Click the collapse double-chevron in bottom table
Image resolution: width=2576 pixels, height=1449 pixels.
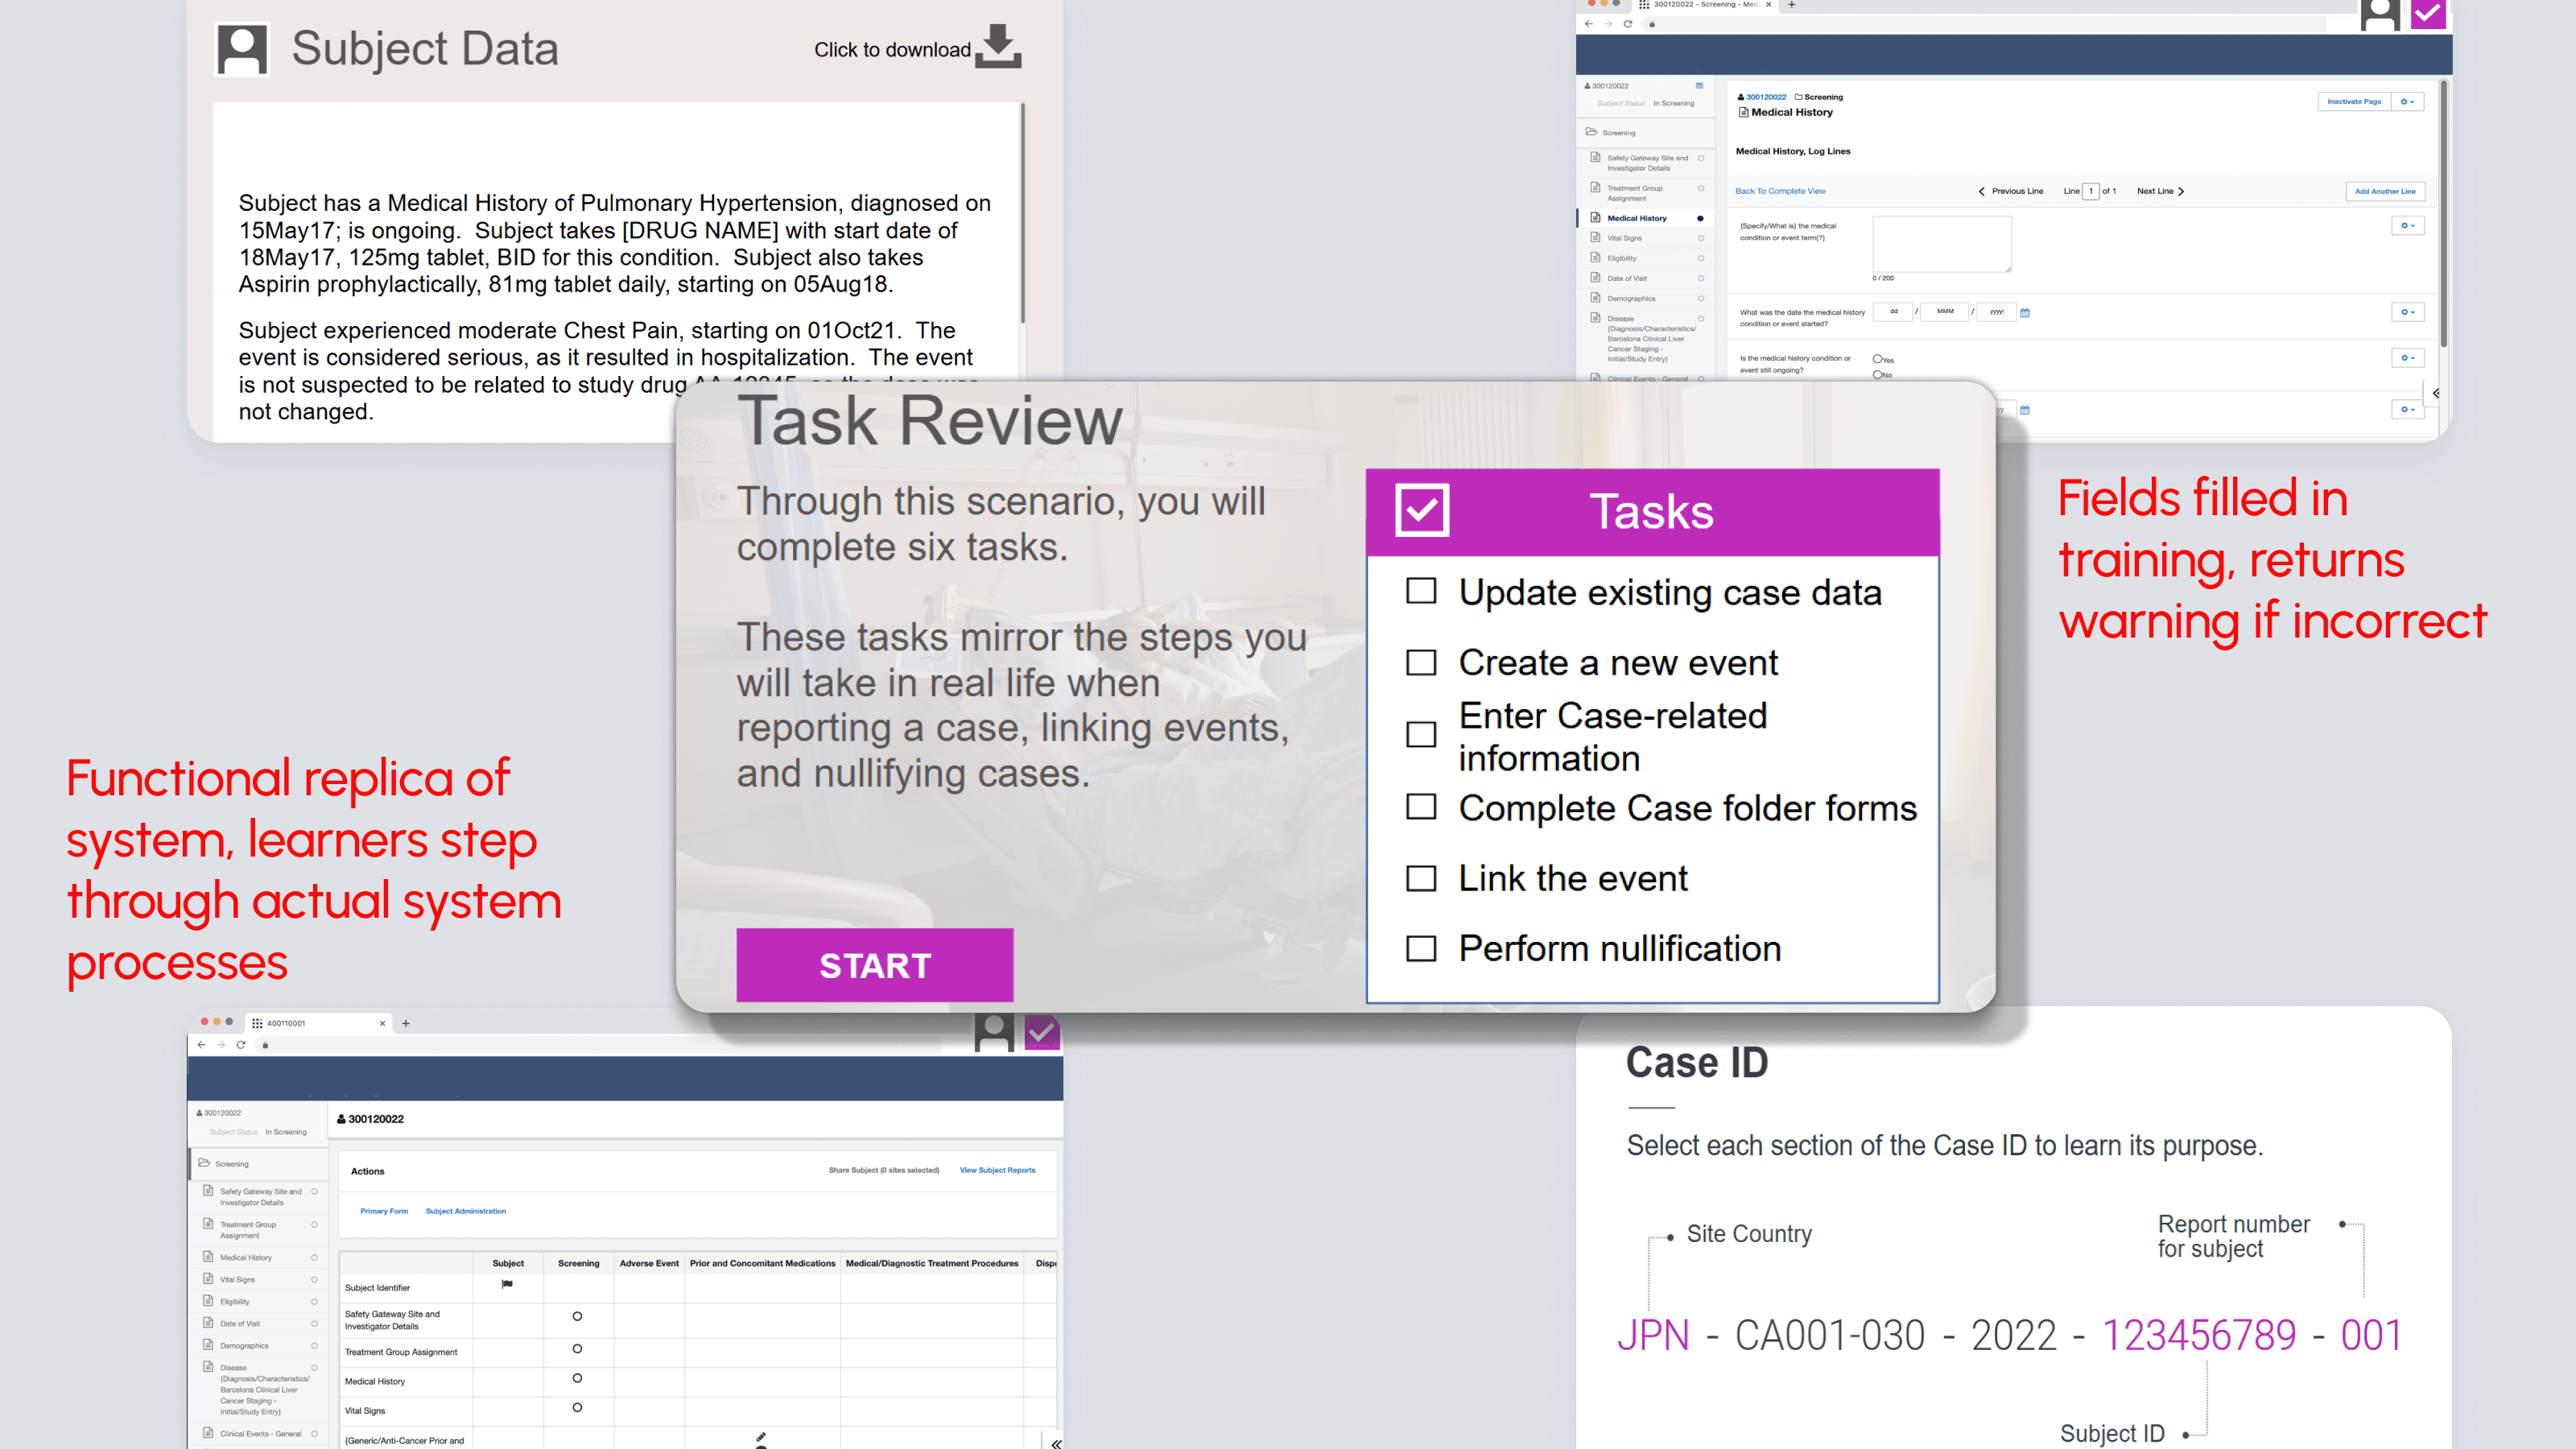(x=1056, y=1443)
